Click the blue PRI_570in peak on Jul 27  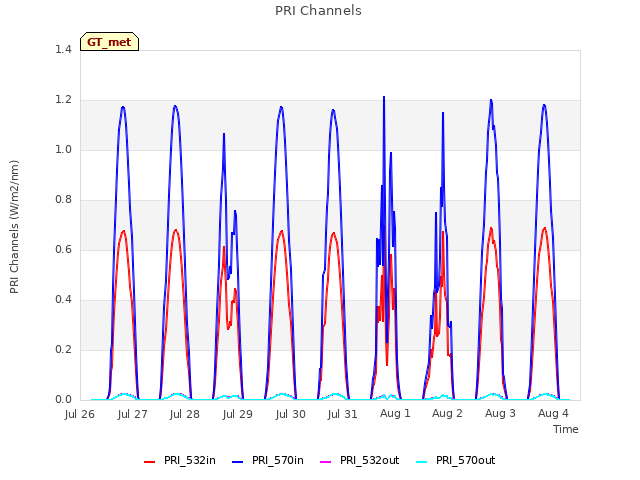coord(123,107)
